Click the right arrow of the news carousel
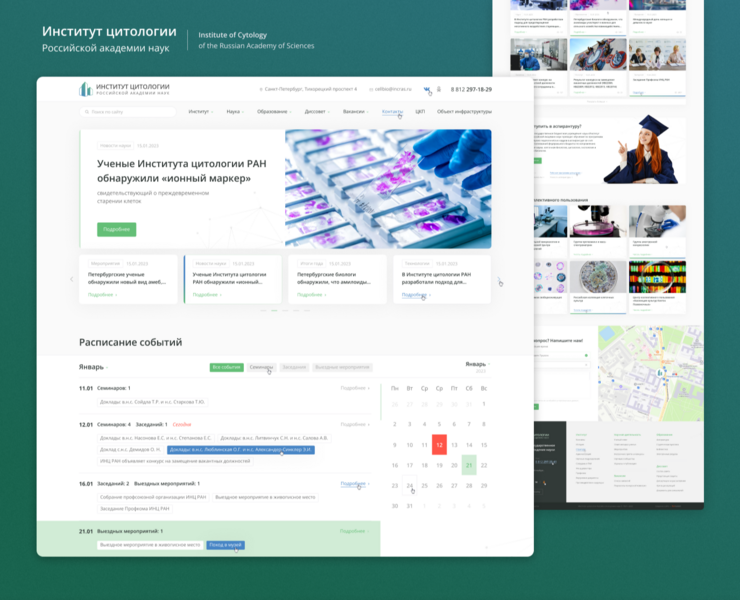Image resolution: width=740 pixels, height=600 pixels. pos(499,279)
